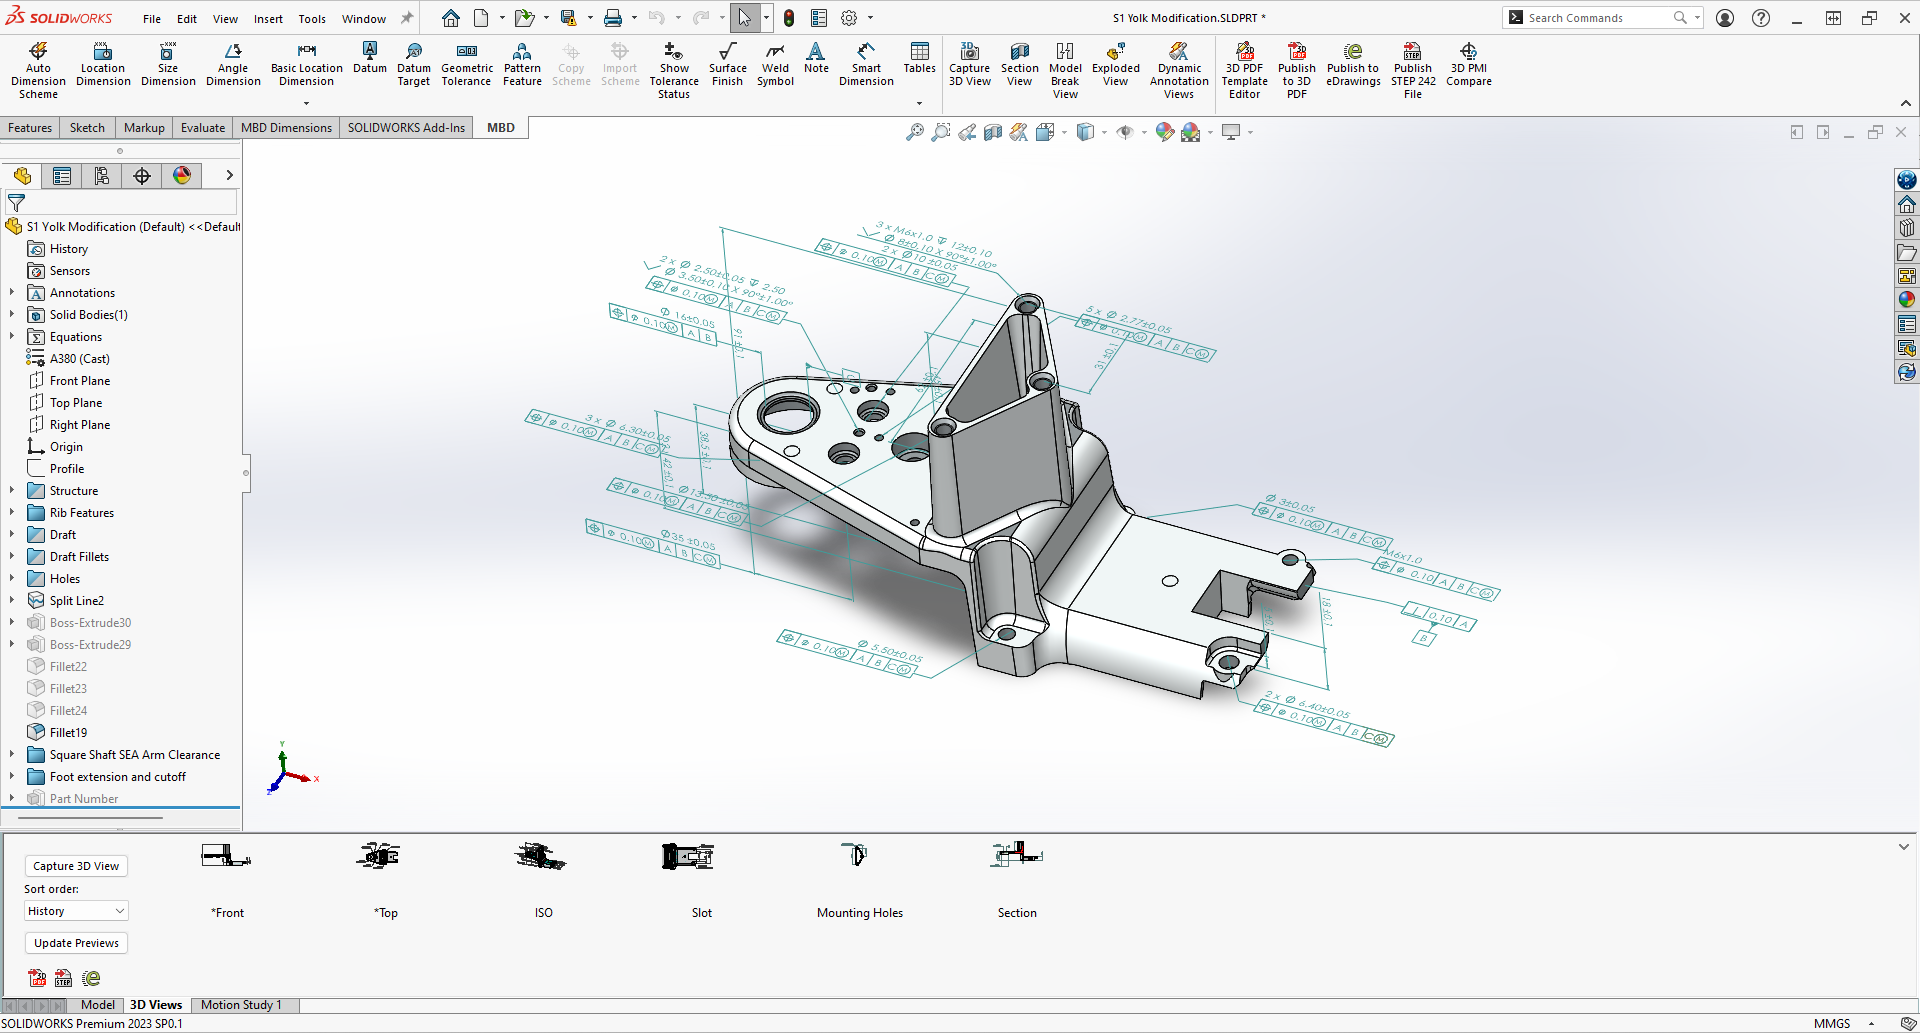The height and width of the screenshot is (1033, 1920).
Task: Toggle Show Tolerance Status
Action: point(673,67)
